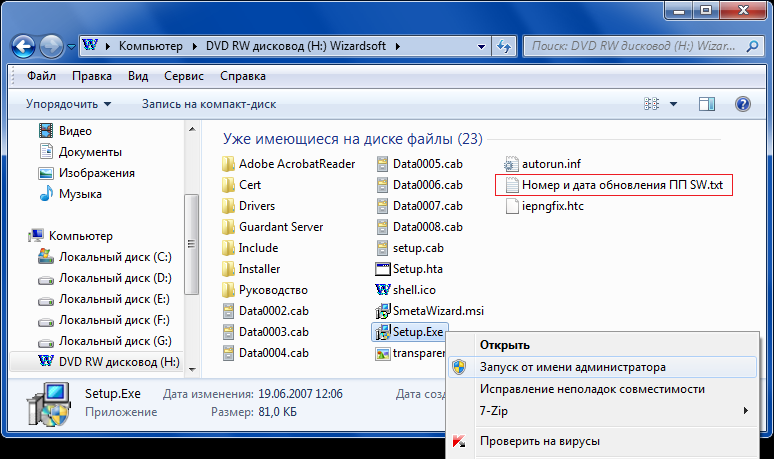The height and width of the screenshot is (459, 774).
Task: Click the search field for DVD RW drive
Action: (633, 46)
